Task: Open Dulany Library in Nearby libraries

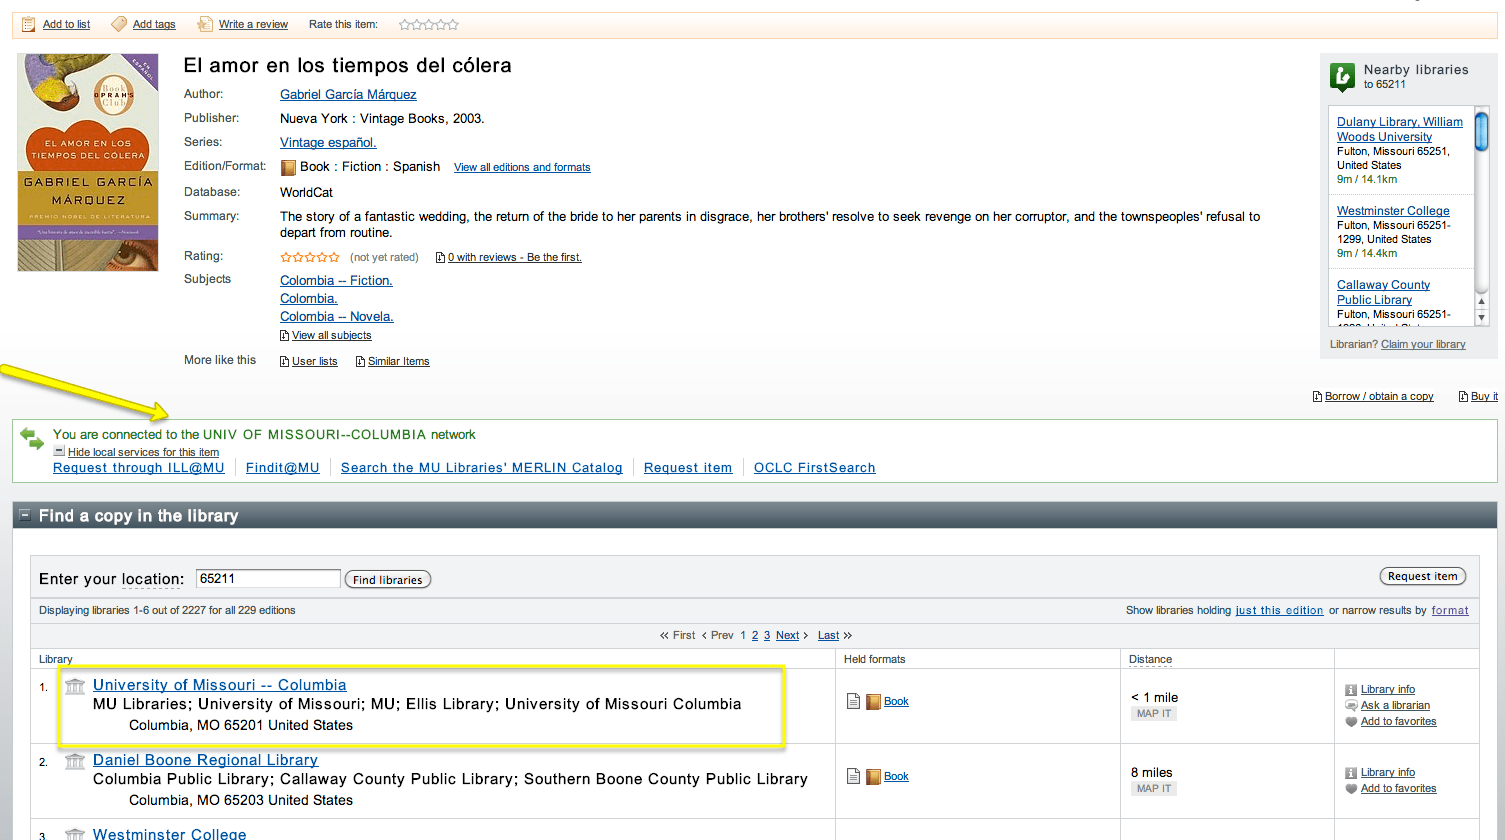Action: (1400, 129)
